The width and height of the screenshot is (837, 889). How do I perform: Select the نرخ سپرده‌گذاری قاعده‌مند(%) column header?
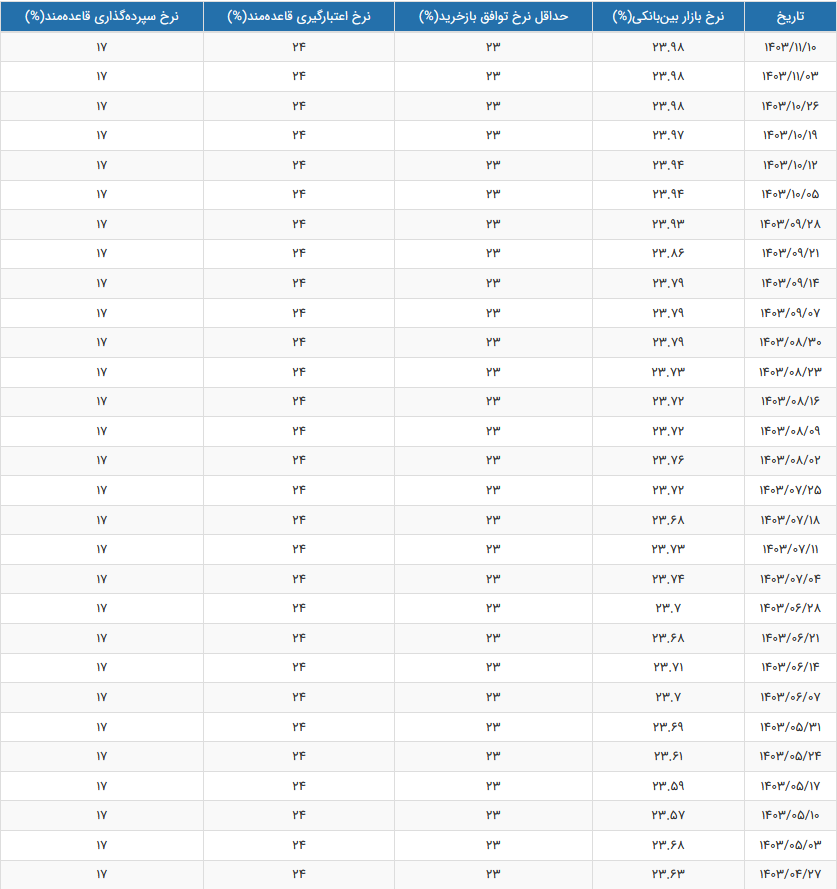[101, 17]
